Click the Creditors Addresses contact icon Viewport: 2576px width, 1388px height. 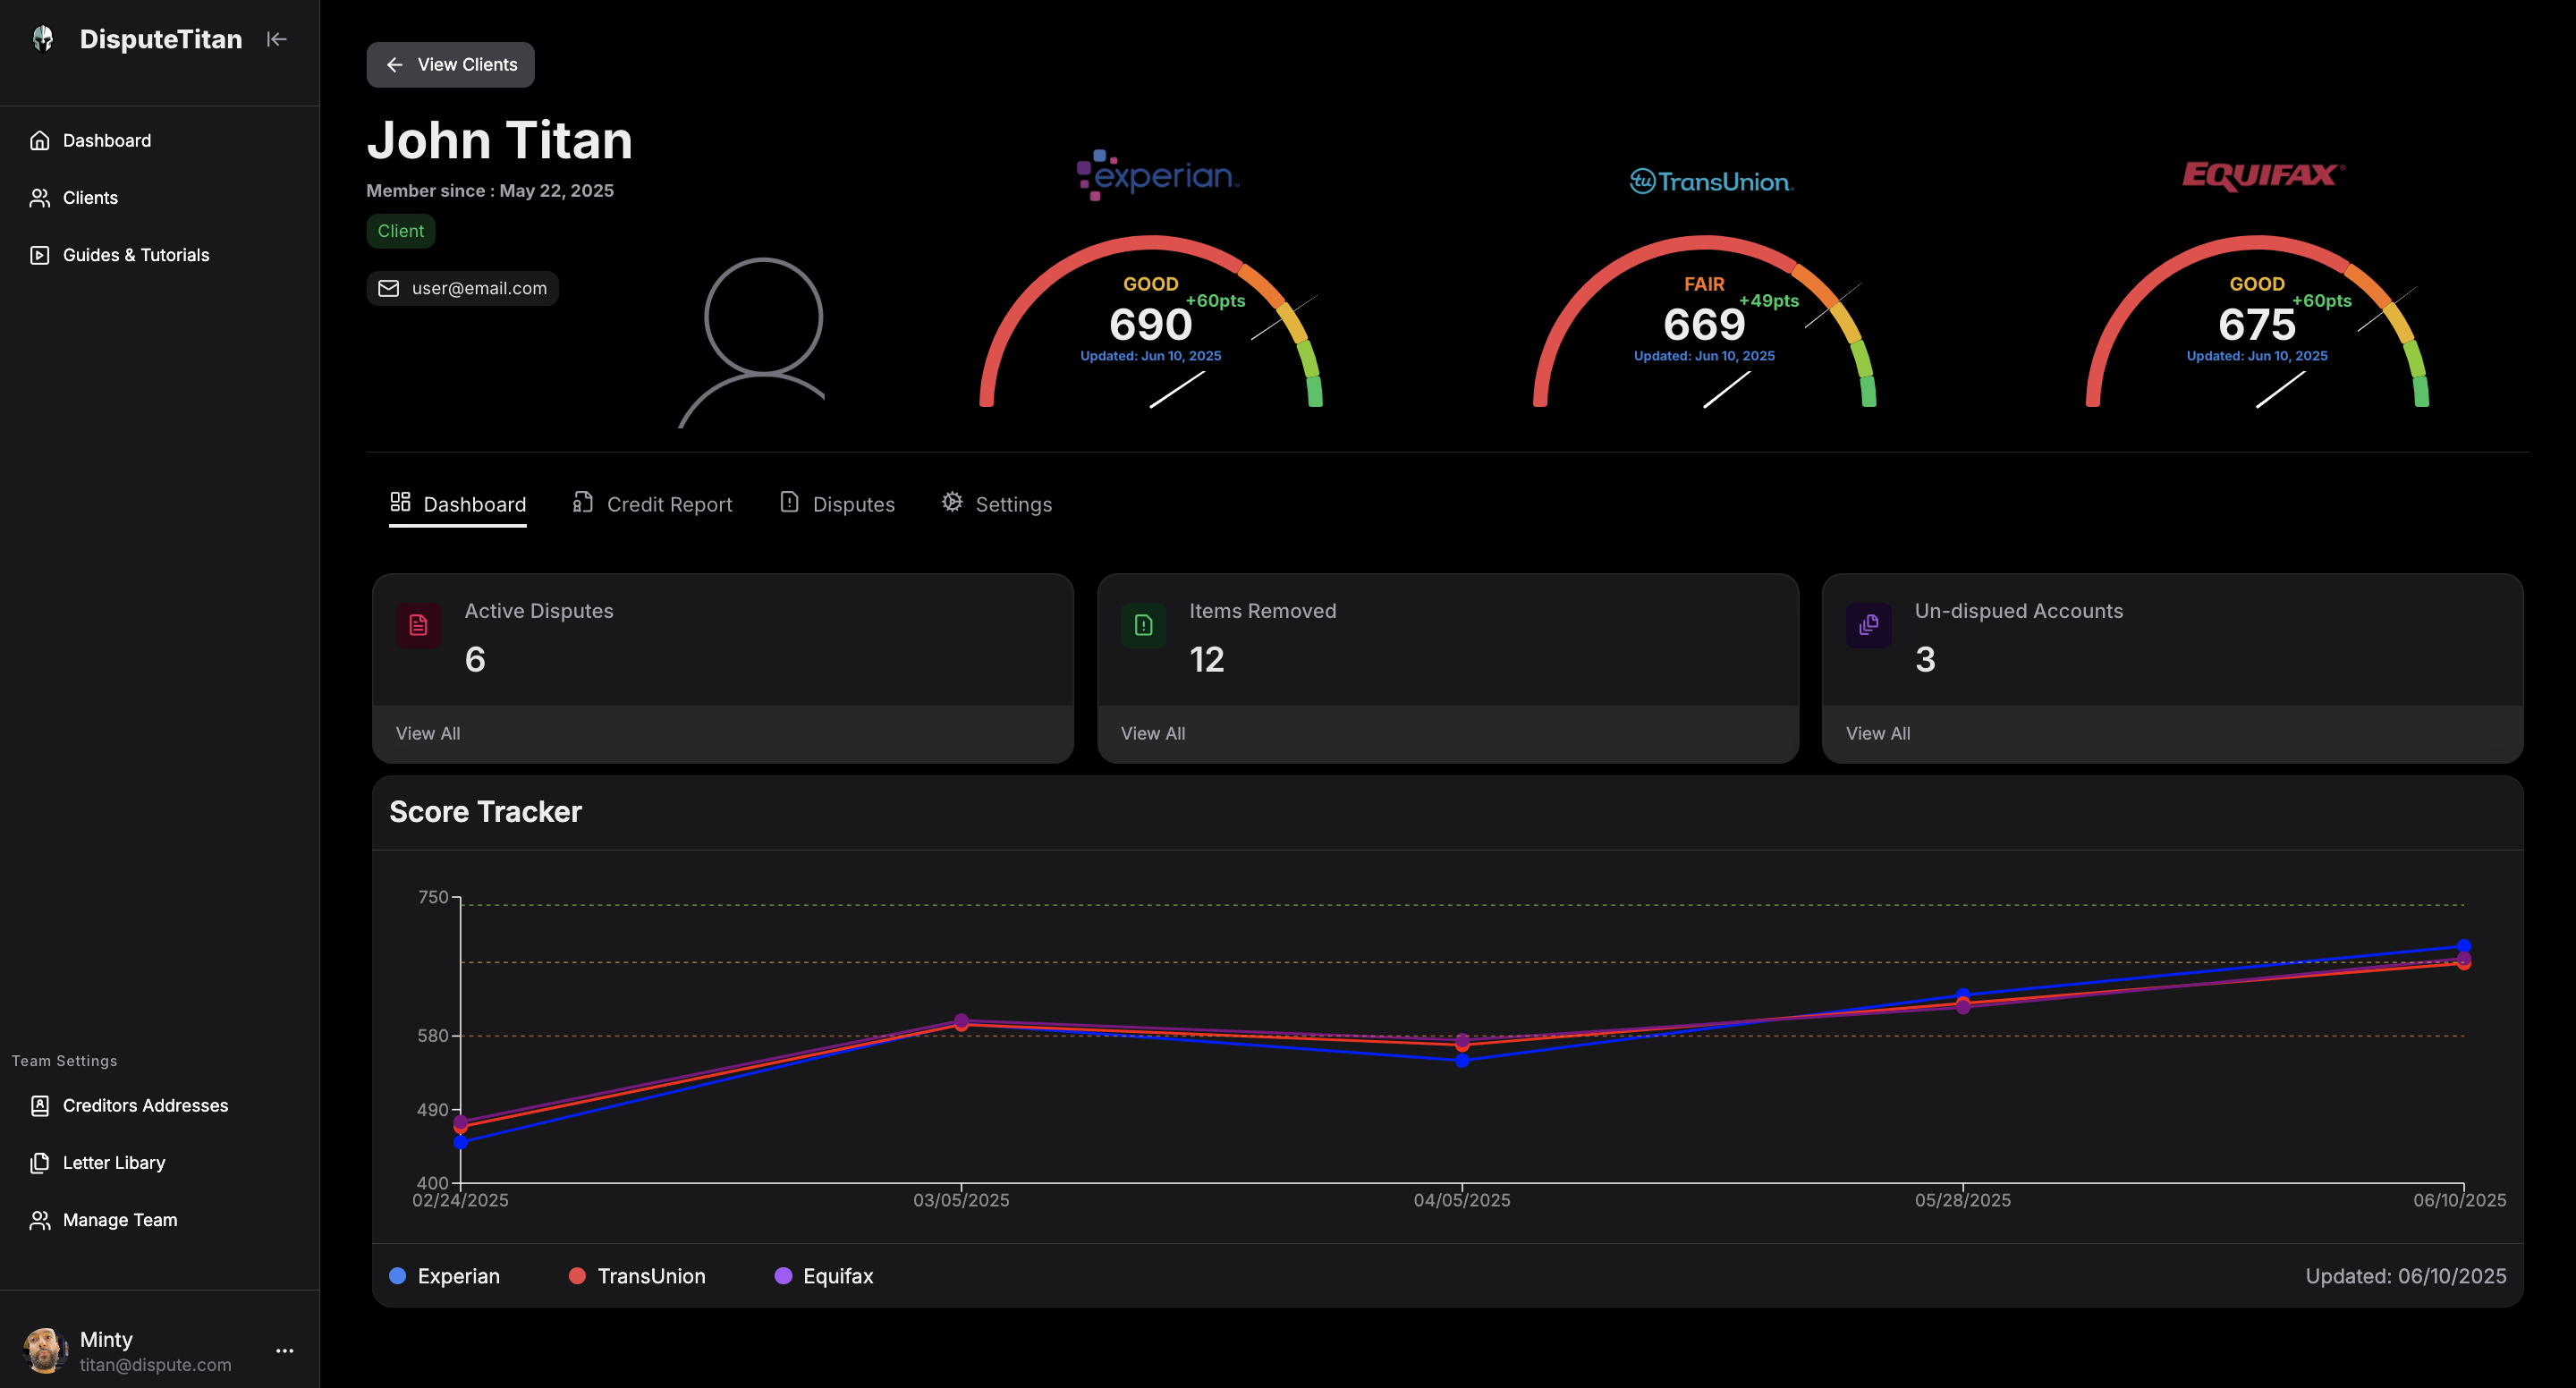[40, 1105]
